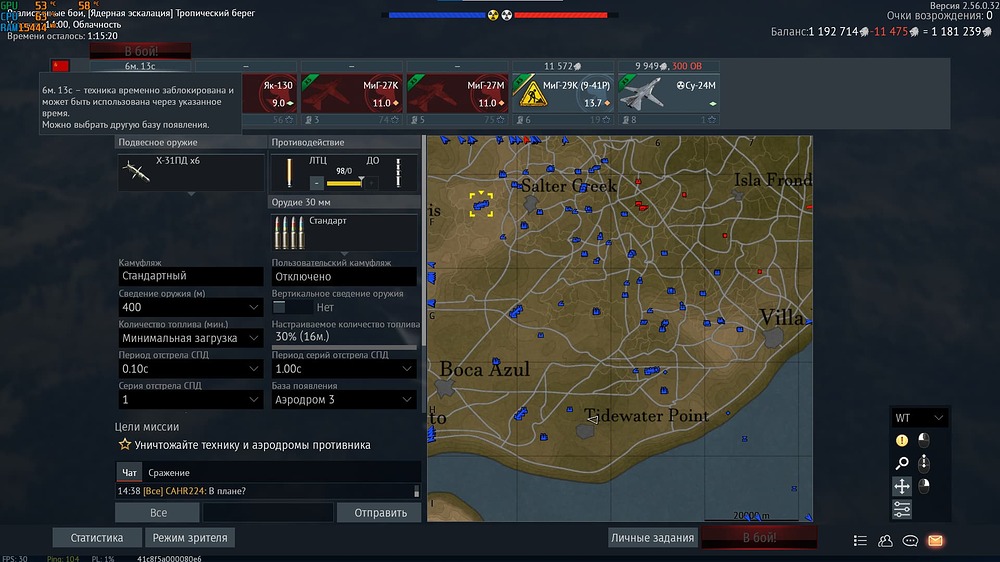Open the Сведение оружия 400 dropdown
1000x562 pixels.
point(191,307)
